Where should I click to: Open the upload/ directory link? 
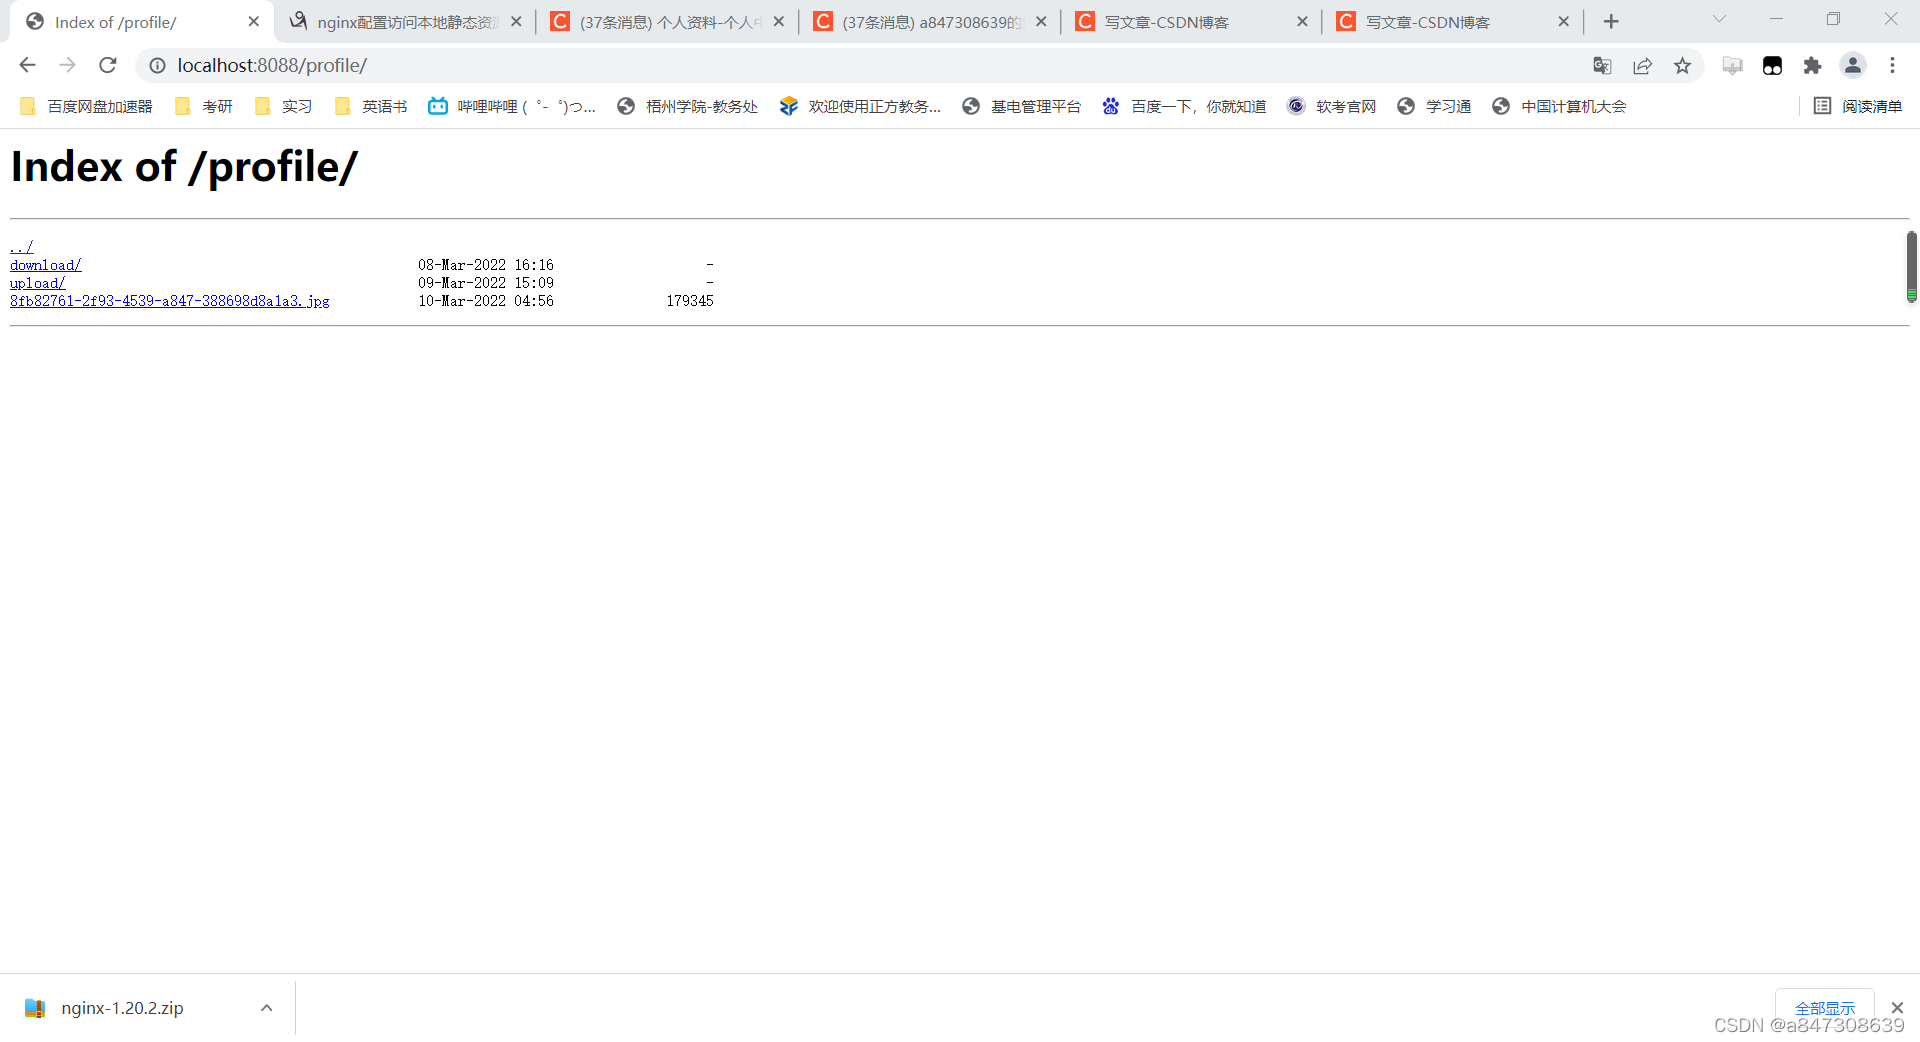coord(38,283)
